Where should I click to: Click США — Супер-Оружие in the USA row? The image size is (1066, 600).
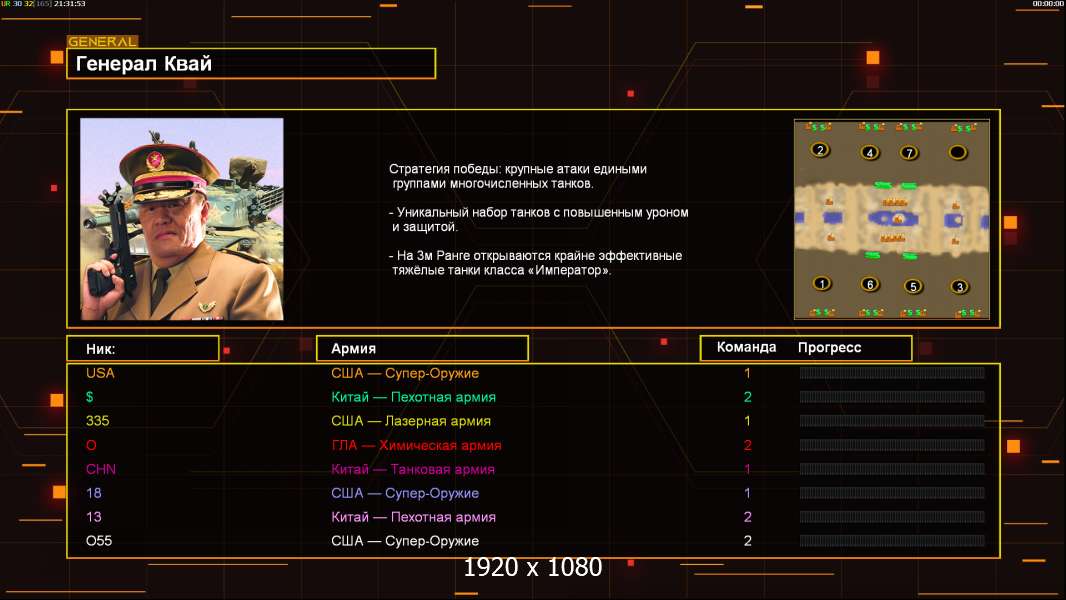pos(405,373)
